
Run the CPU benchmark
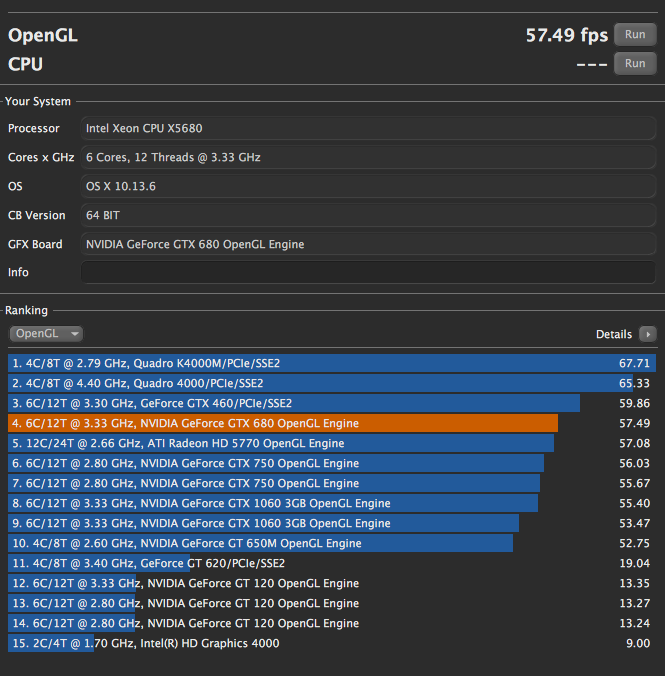[635, 63]
